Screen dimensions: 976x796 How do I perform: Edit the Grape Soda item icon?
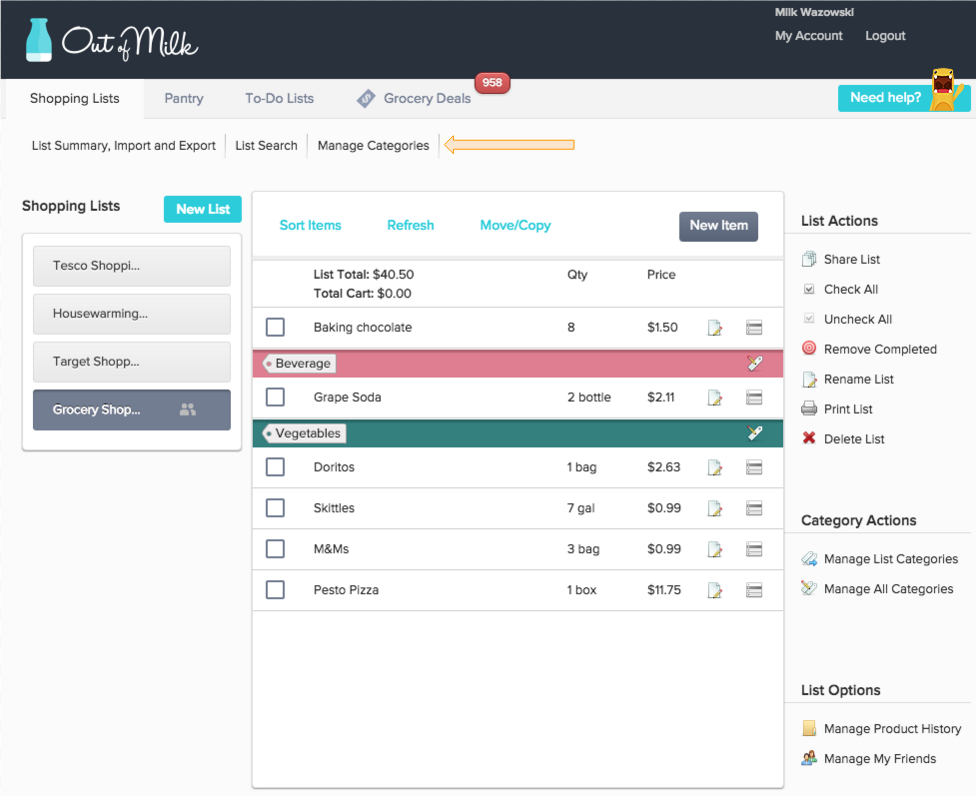pos(715,397)
